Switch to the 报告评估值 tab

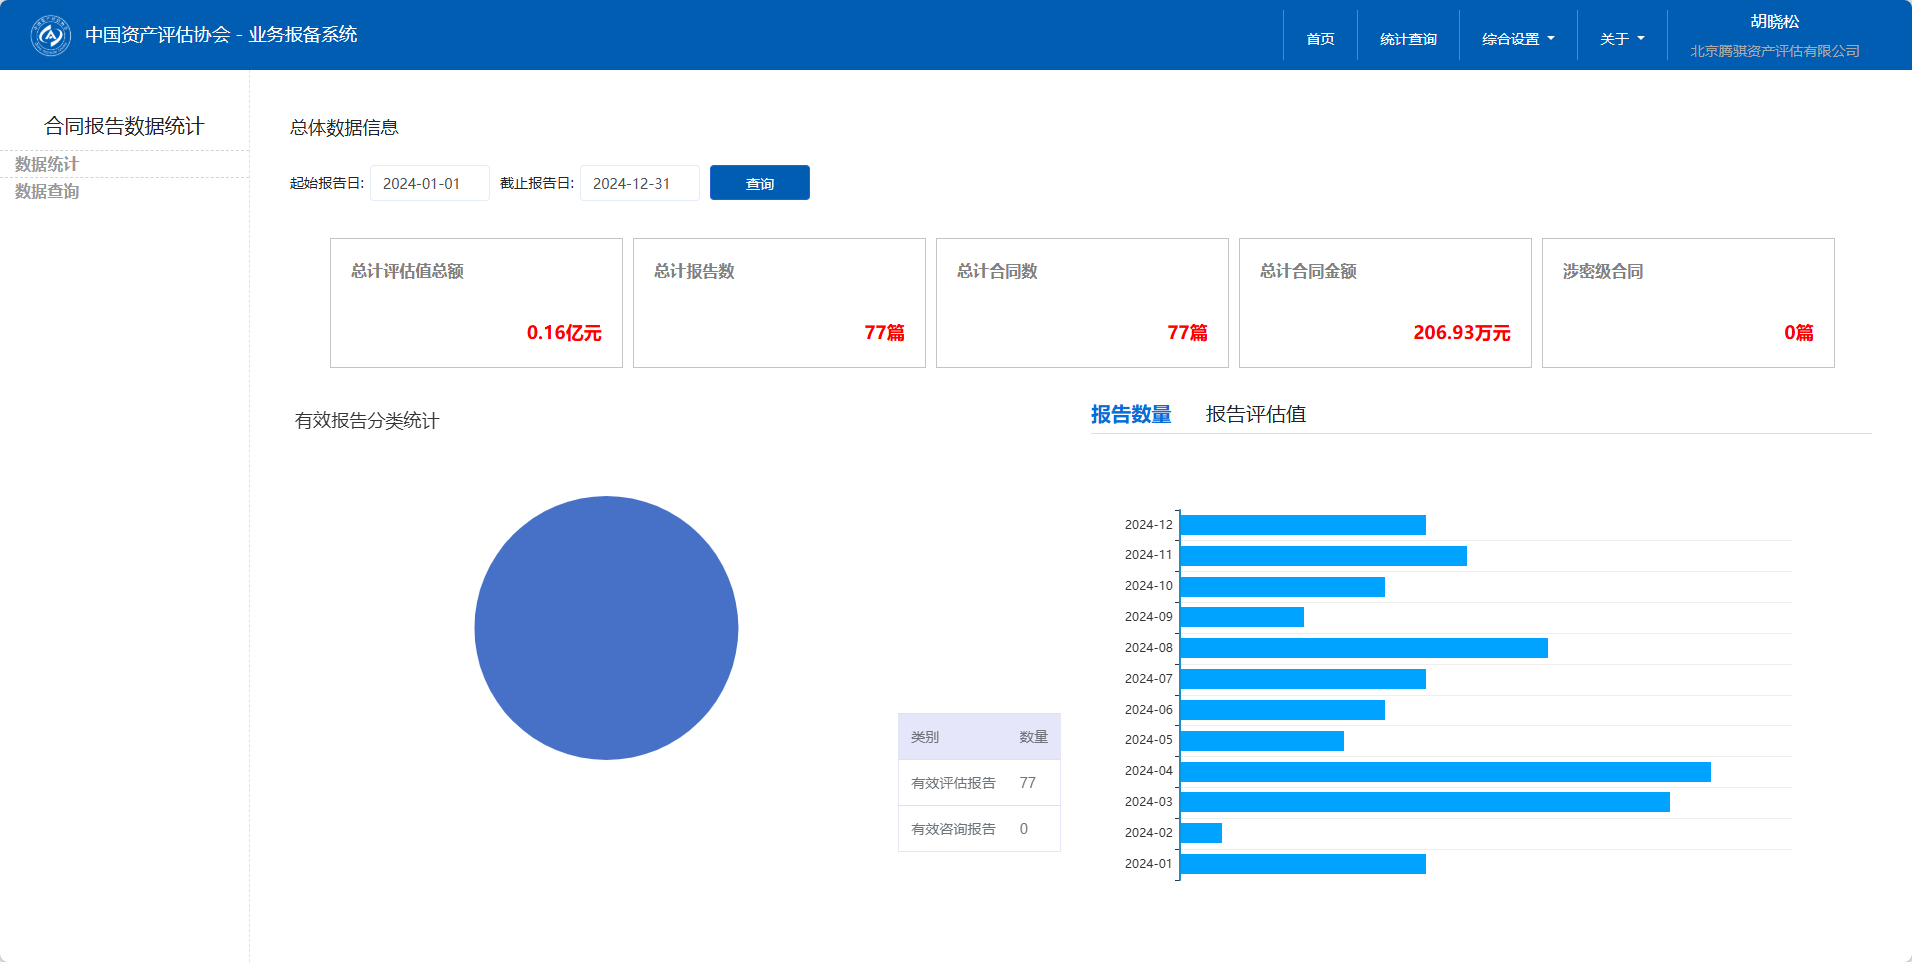1255,414
